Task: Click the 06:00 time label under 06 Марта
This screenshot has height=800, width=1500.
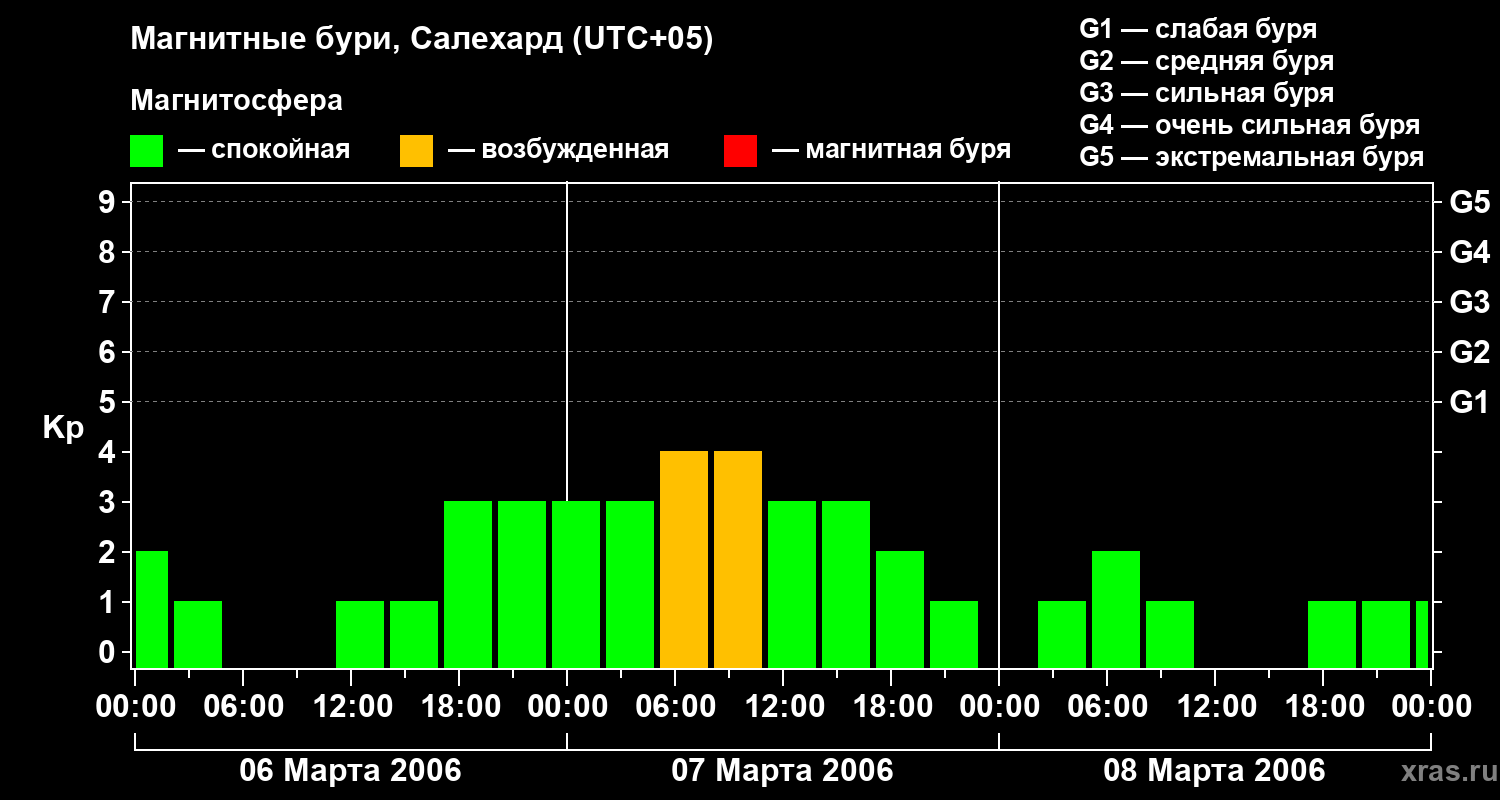Action: (242, 707)
